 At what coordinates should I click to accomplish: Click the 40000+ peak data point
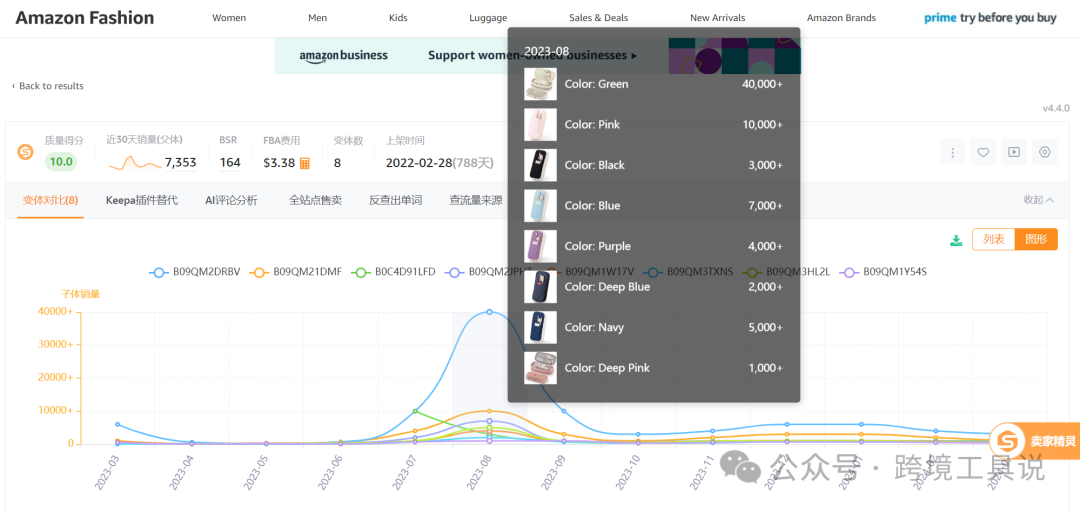[489, 312]
